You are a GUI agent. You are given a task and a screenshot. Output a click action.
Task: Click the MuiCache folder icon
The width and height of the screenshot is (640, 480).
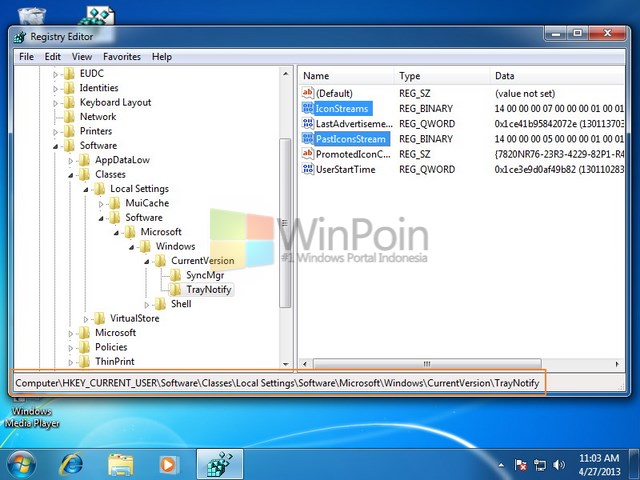(x=114, y=203)
